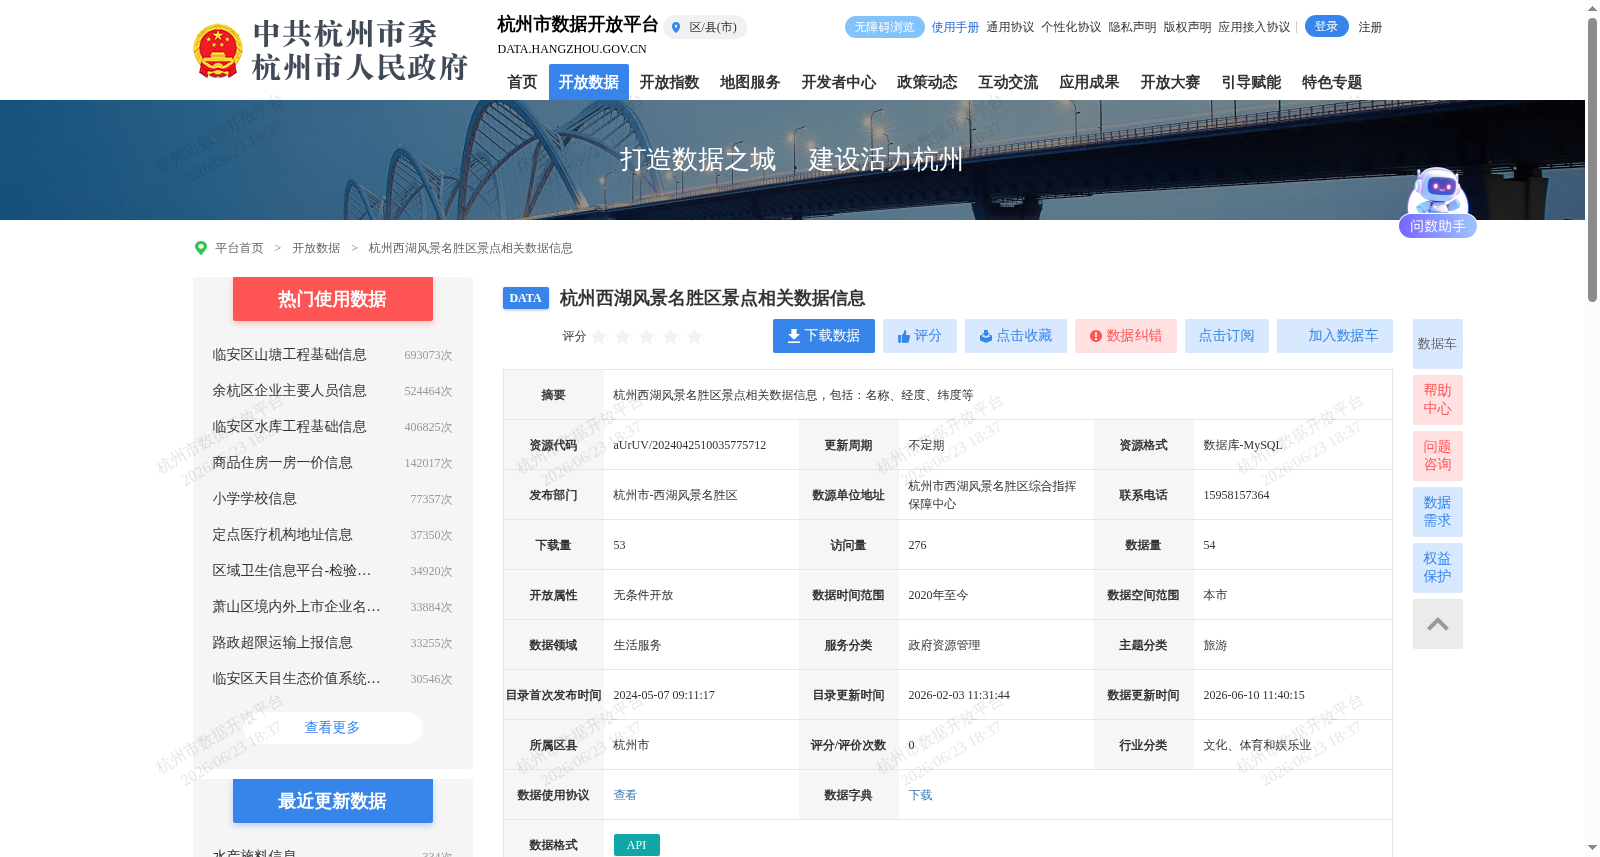Viewport: 1600px width, 857px height.
Task: Select the 开放数据 nav tab
Action: 589,82
